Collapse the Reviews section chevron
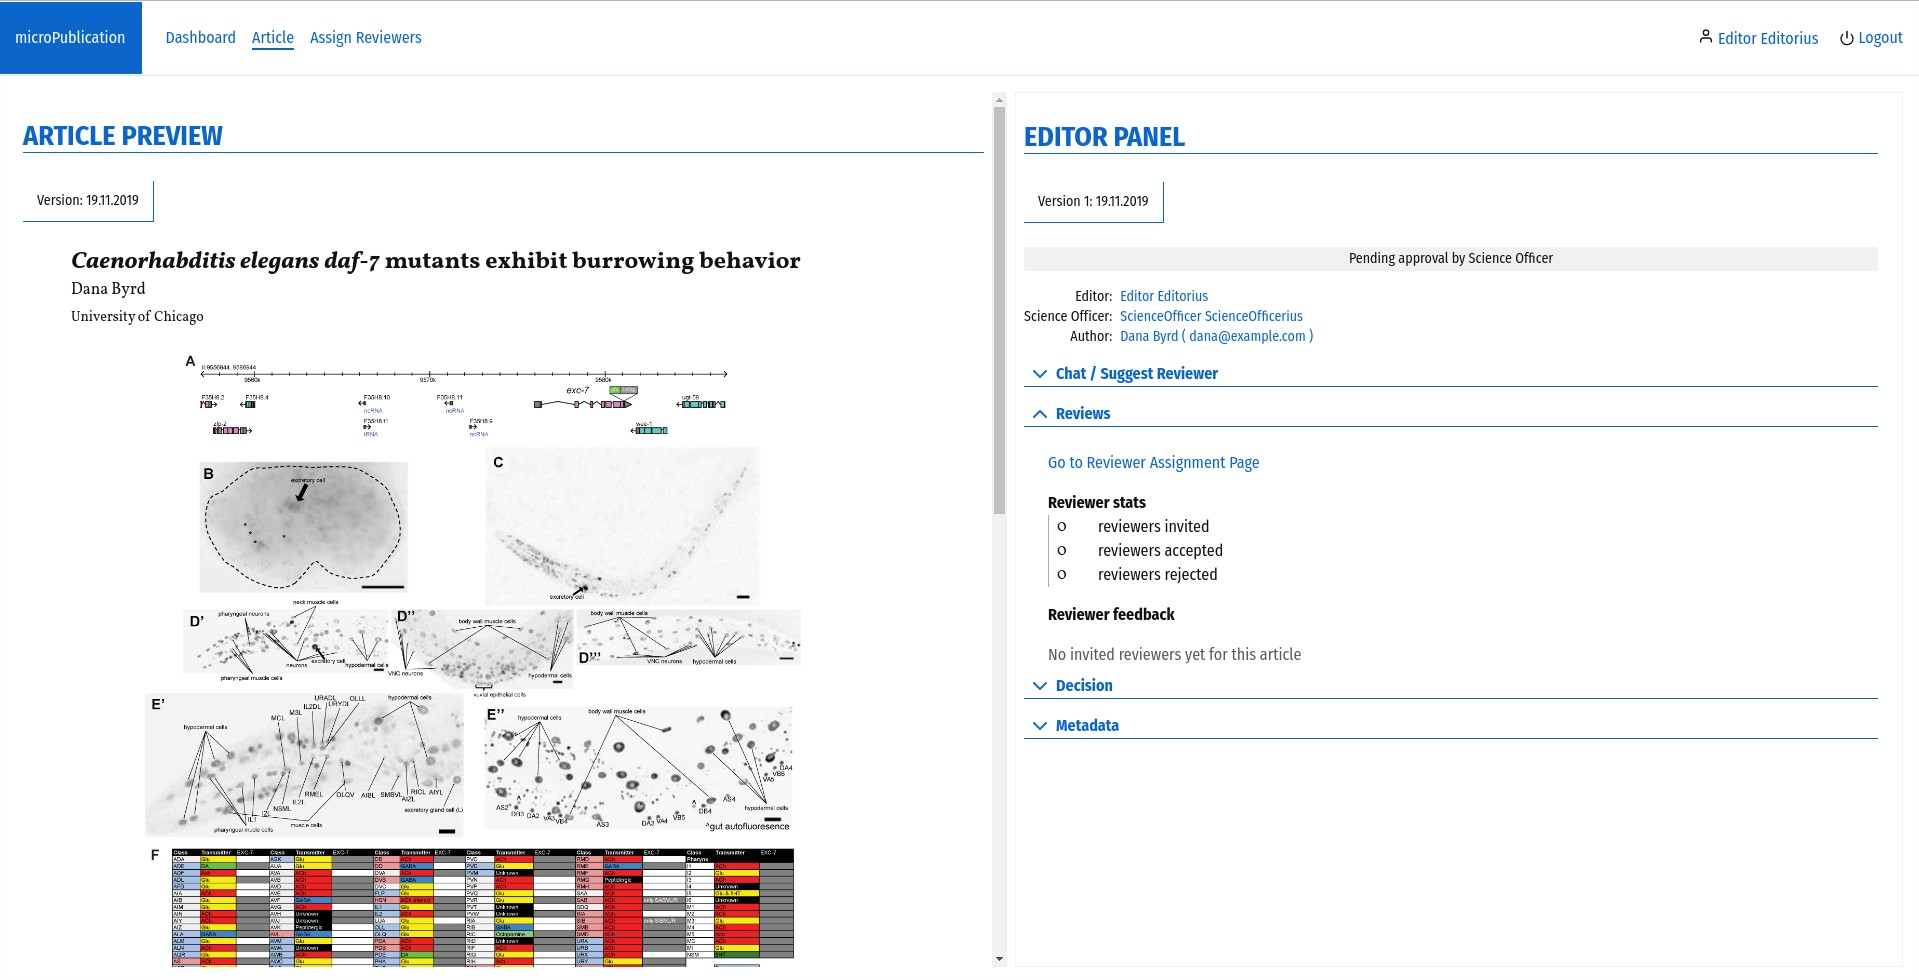The width and height of the screenshot is (1919, 980). coord(1040,414)
